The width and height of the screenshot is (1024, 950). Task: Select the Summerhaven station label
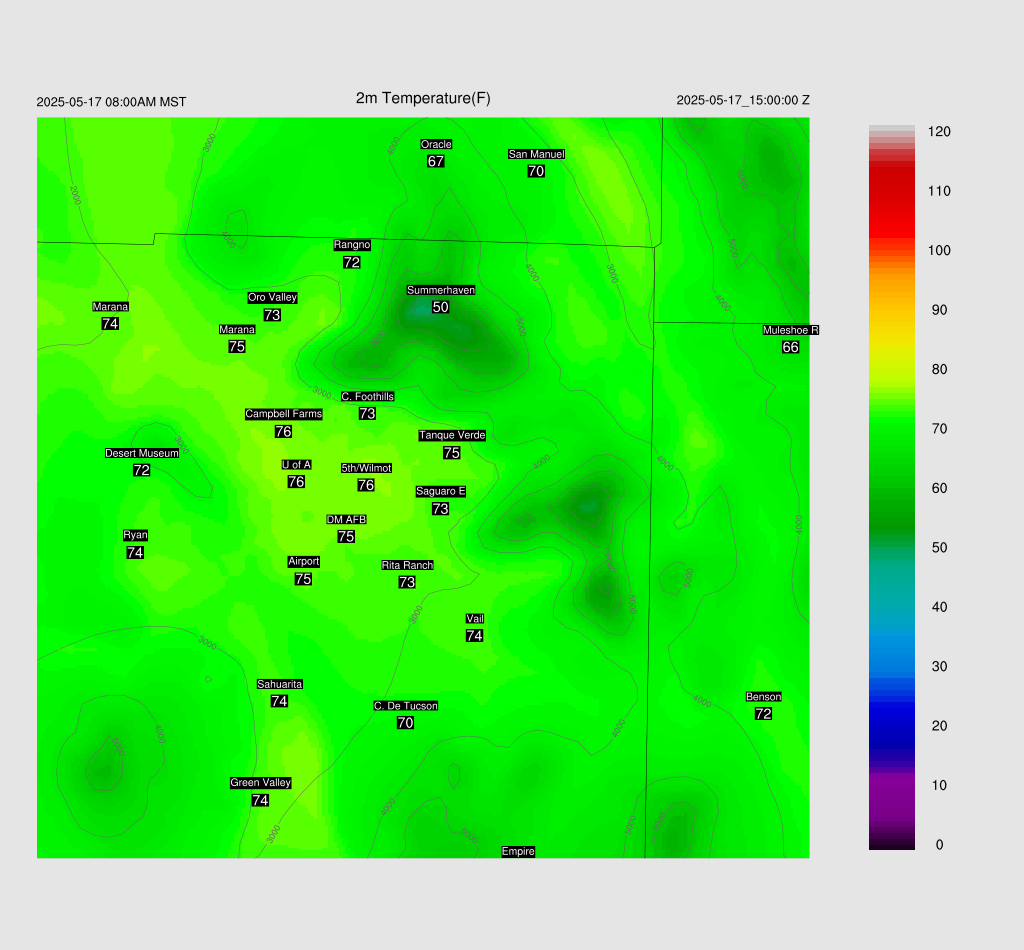click(441, 290)
